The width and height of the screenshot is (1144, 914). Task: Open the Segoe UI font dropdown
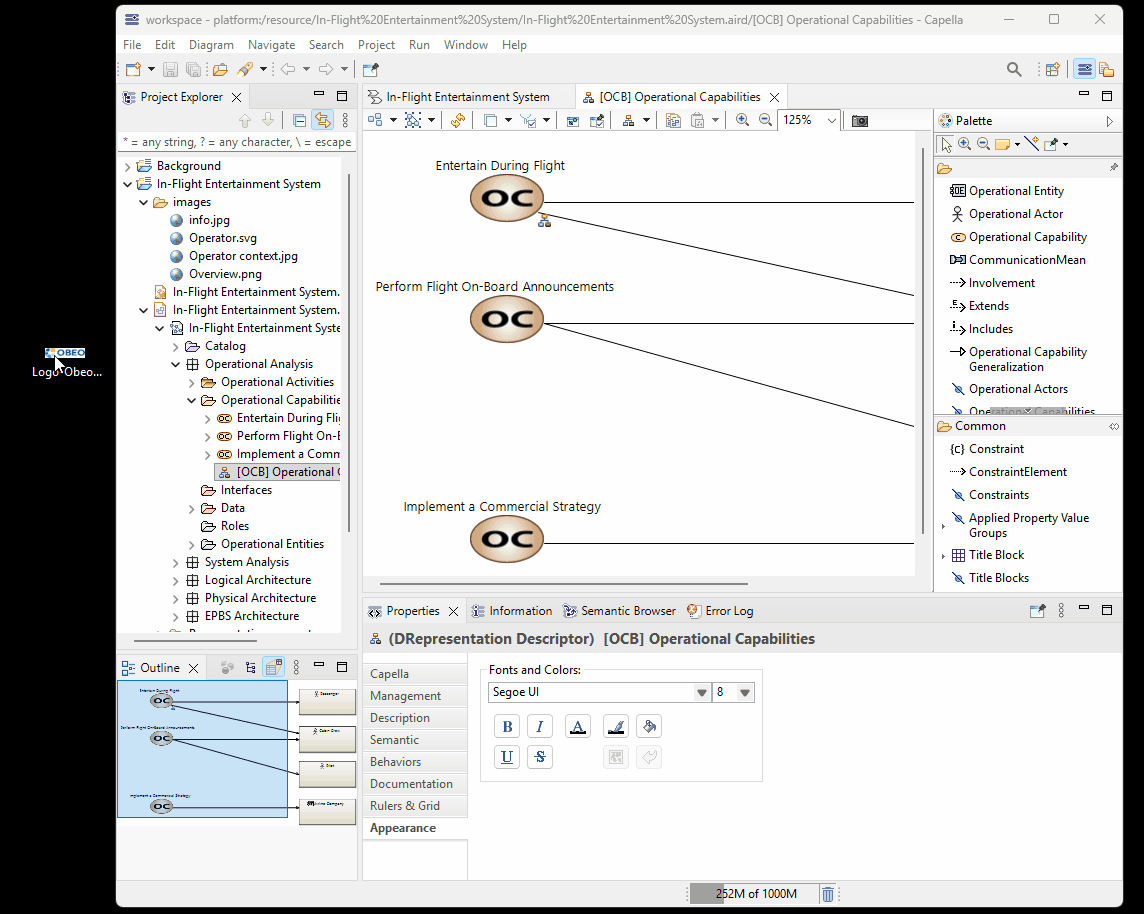click(701, 693)
